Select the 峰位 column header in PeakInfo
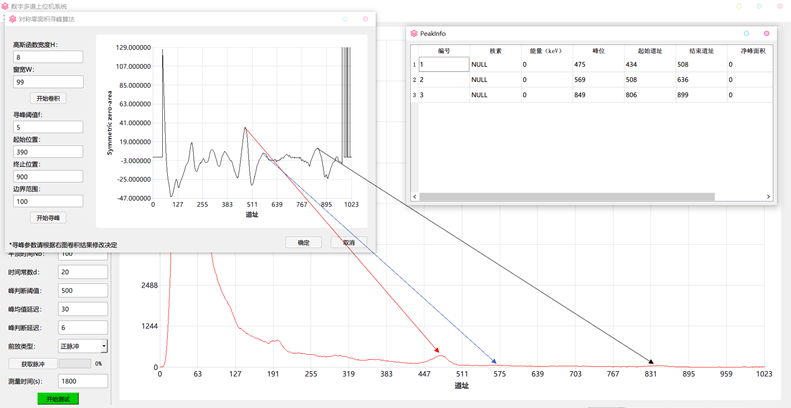The width and height of the screenshot is (791, 408). 598,51
